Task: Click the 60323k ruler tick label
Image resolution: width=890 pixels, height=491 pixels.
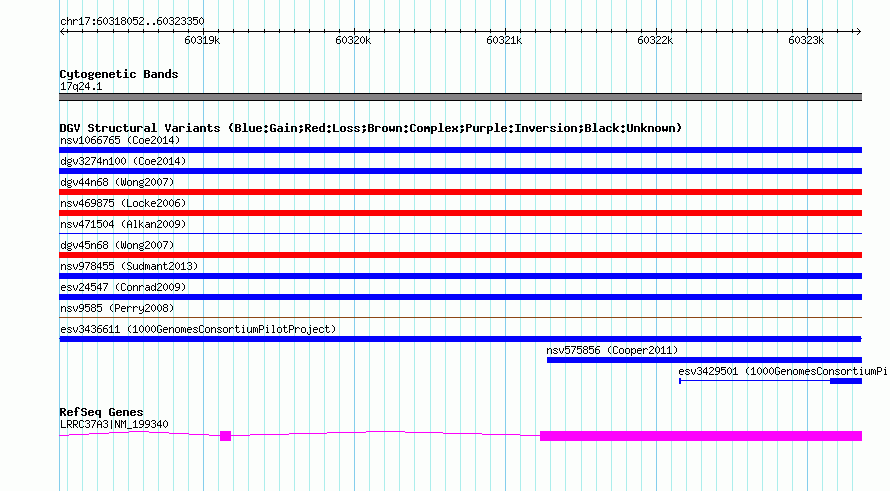Action: pos(806,40)
